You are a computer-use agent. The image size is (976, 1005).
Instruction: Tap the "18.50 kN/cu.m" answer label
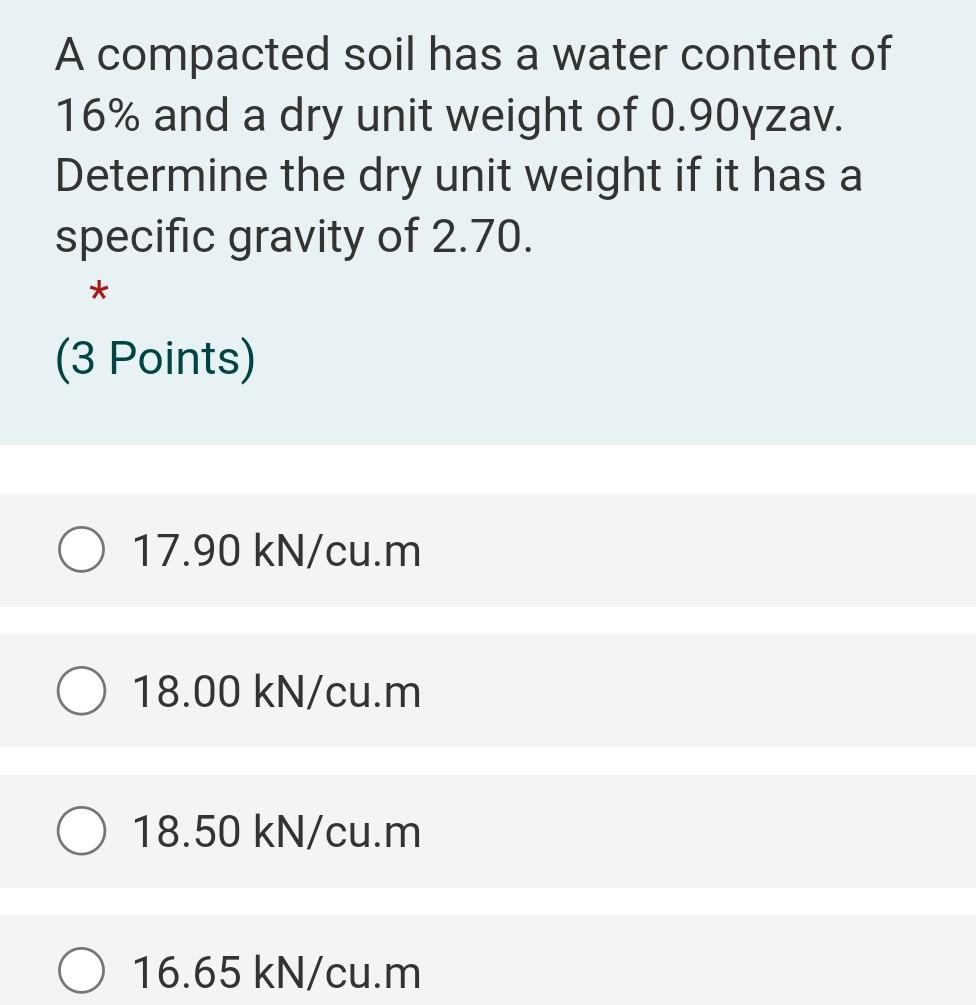click(x=276, y=832)
